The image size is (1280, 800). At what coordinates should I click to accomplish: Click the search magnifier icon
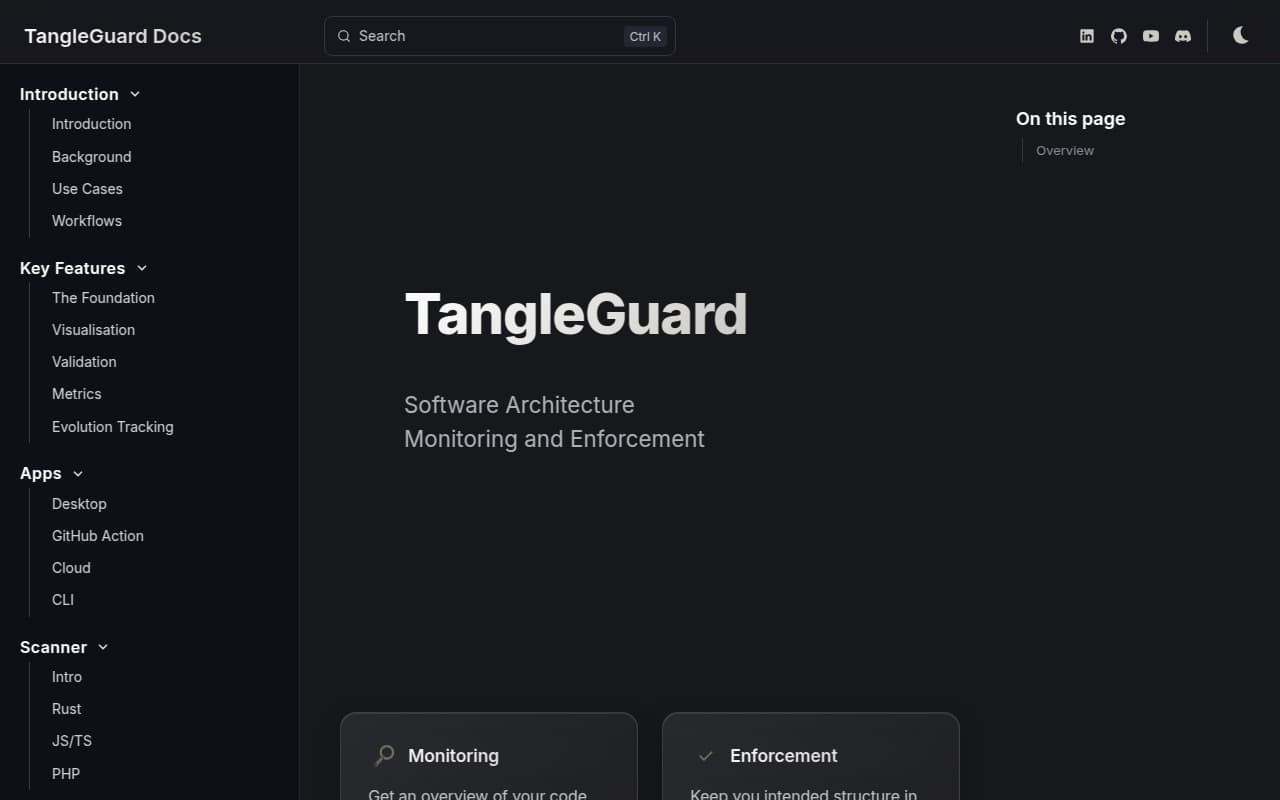pos(343,36)
